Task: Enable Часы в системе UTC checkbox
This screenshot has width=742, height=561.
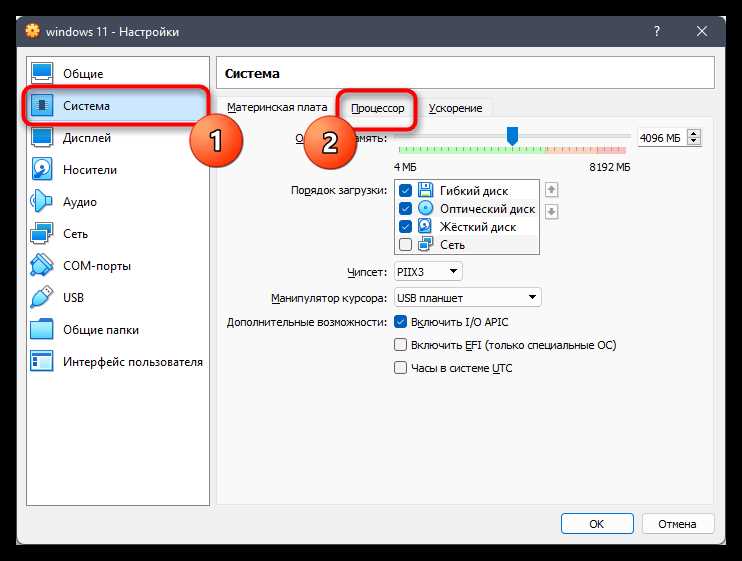Action: [x=400, y=368]
